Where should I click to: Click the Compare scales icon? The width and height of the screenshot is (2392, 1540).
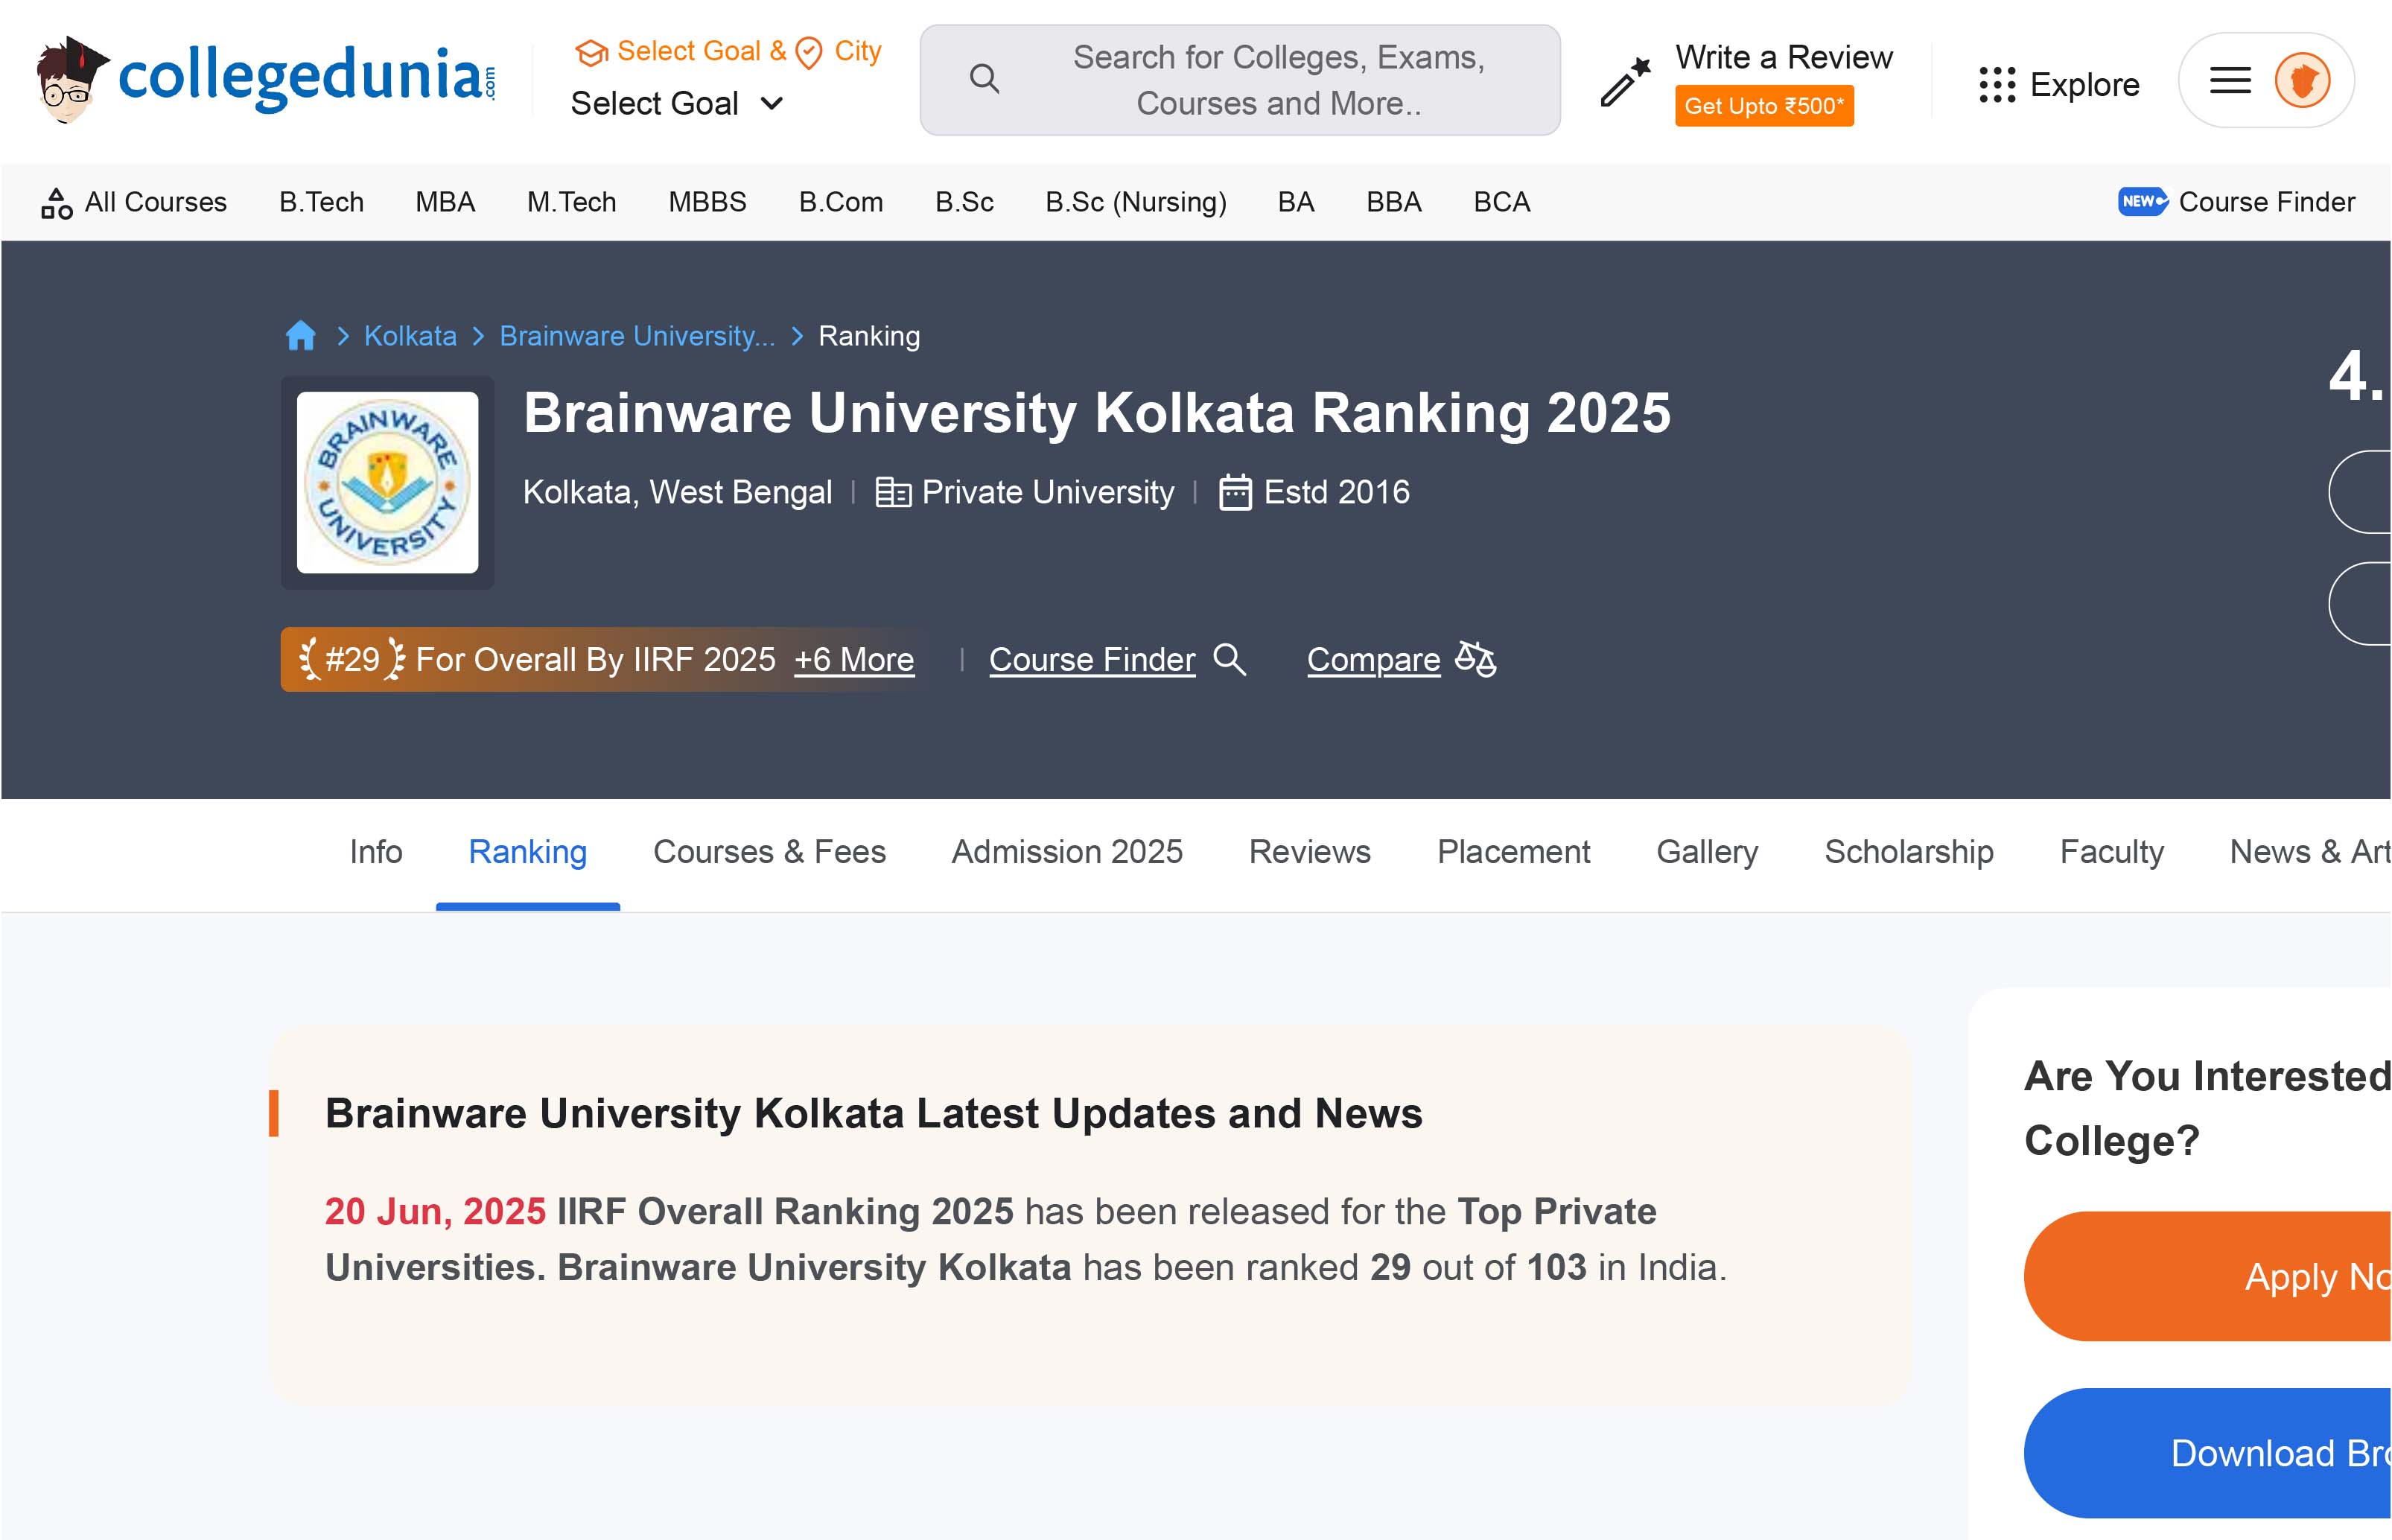pyautogui.click(x=1475, y=659)
